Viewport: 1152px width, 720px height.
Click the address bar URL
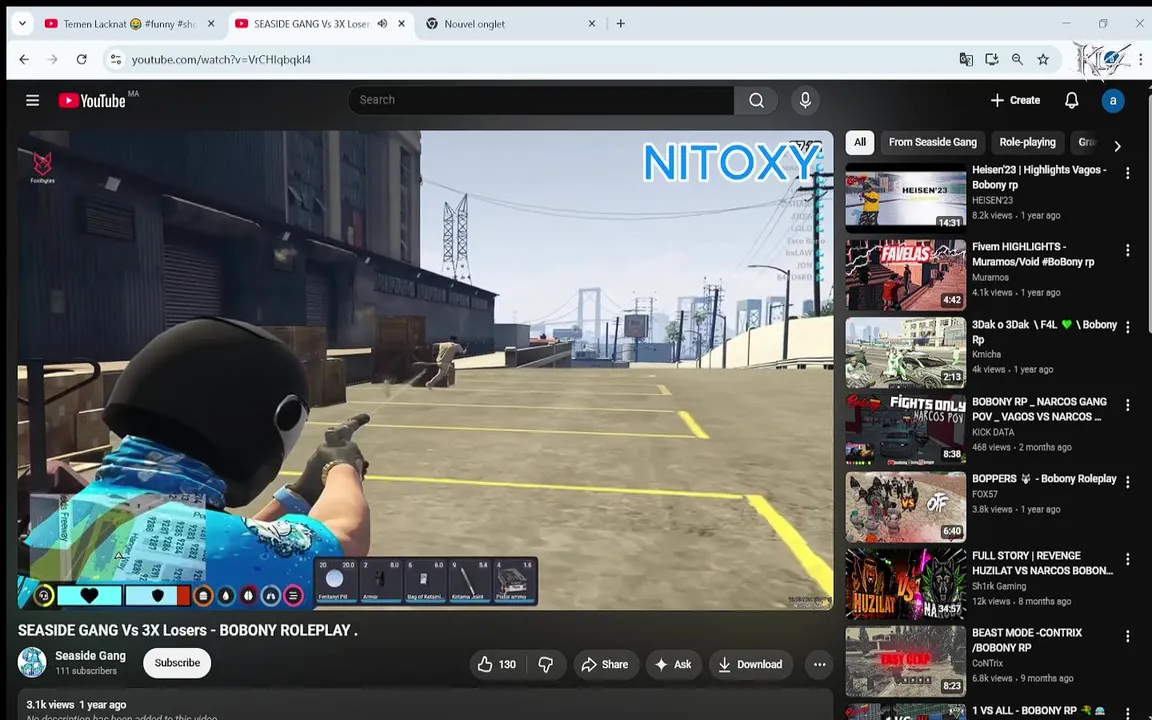click(x=221, y=60)
